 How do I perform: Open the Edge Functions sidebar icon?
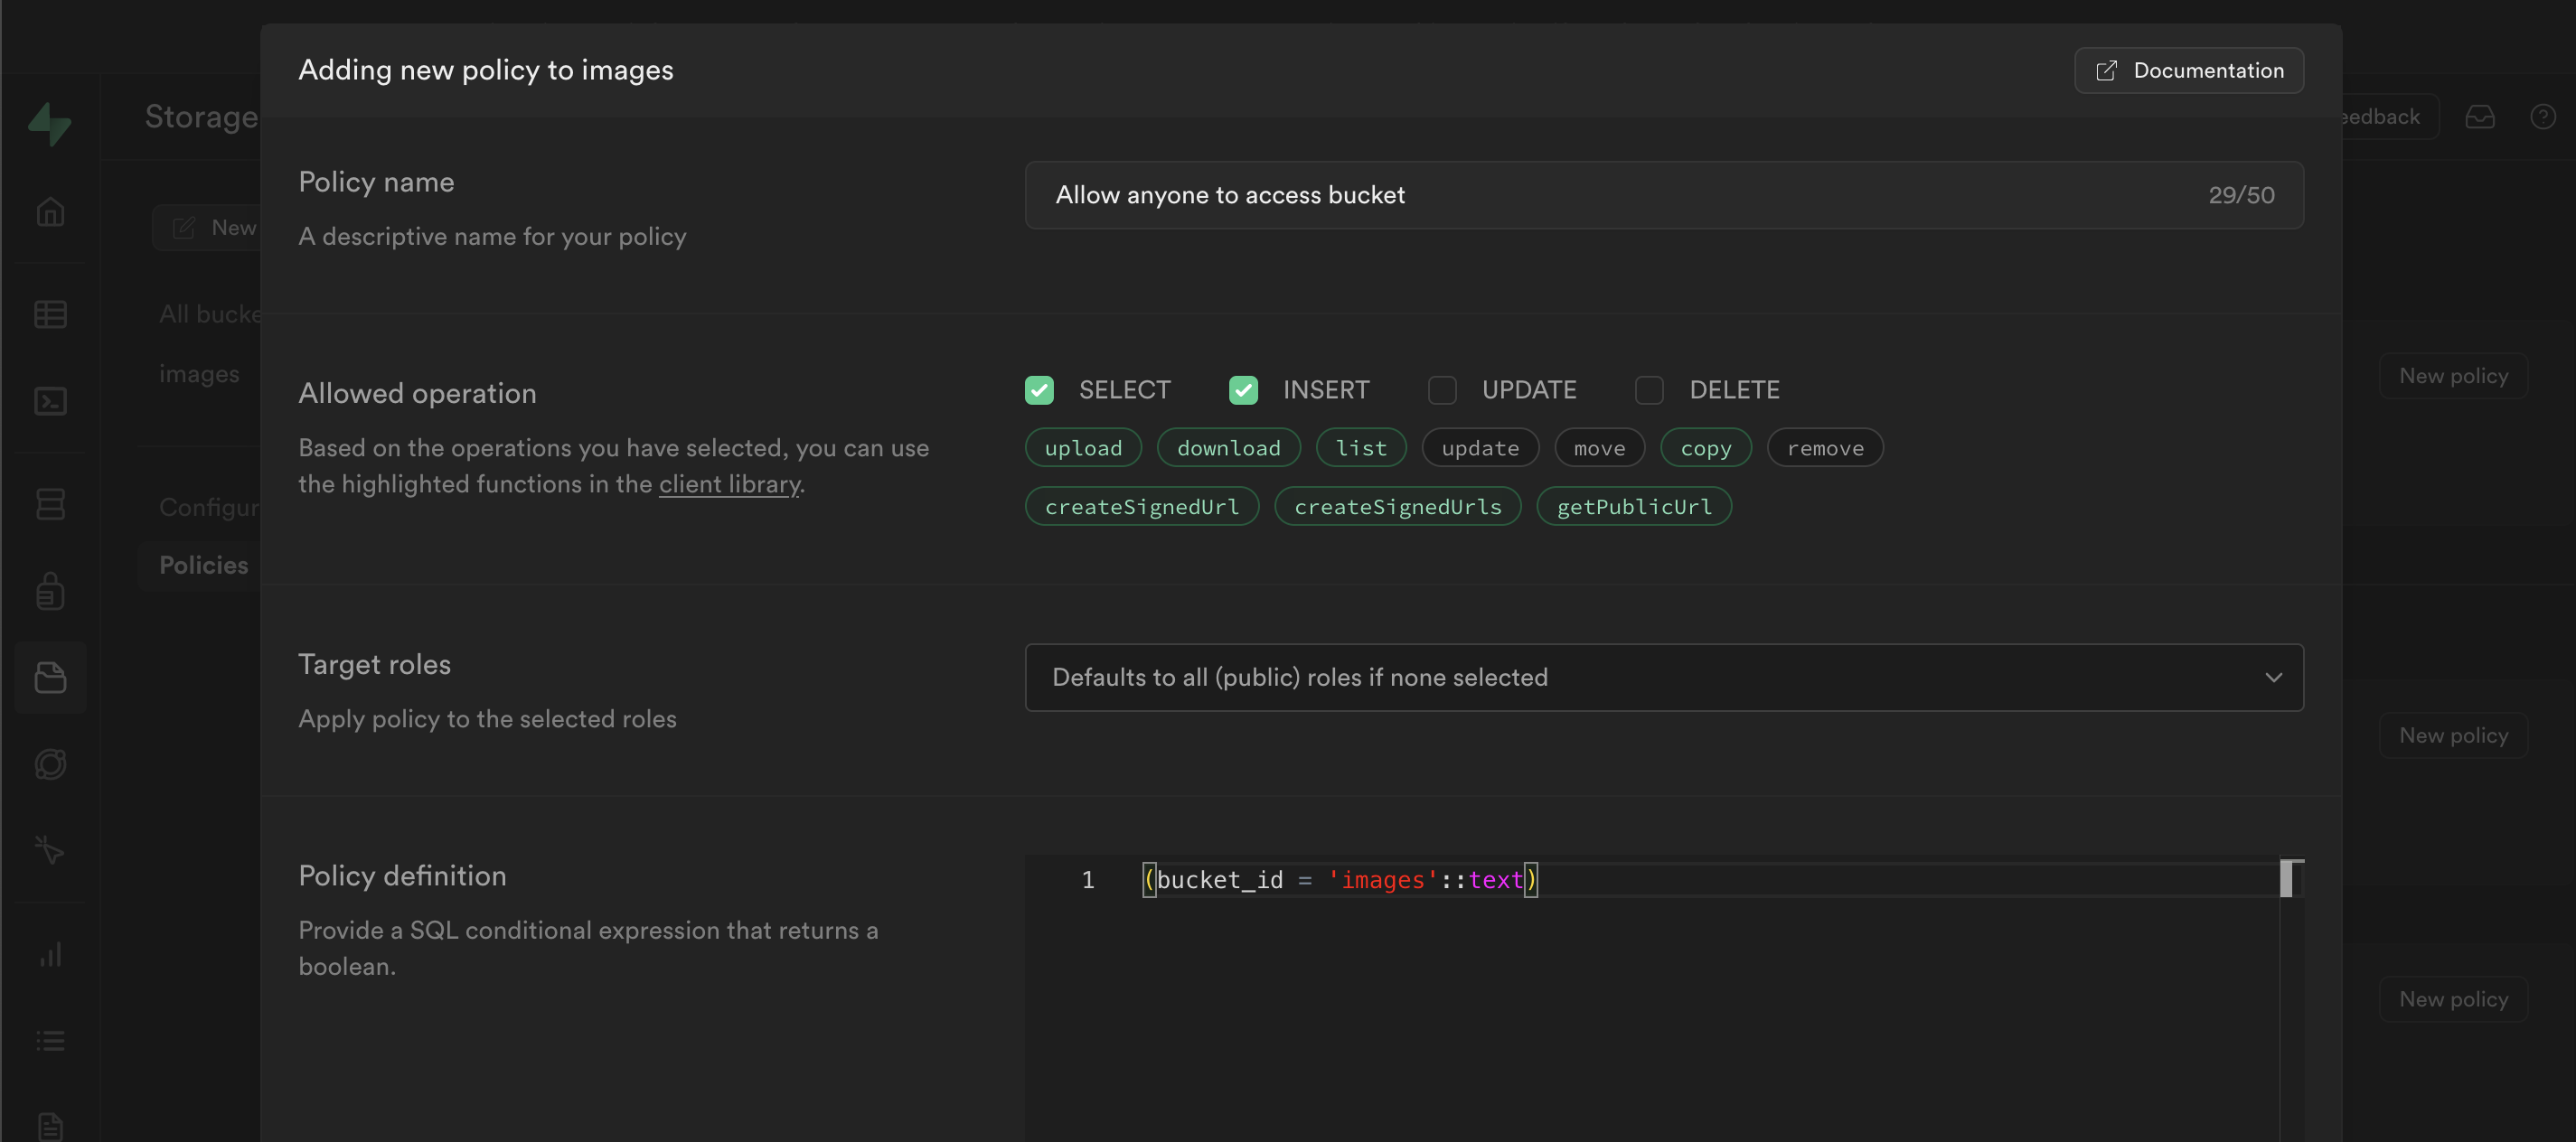coord(50,764)
